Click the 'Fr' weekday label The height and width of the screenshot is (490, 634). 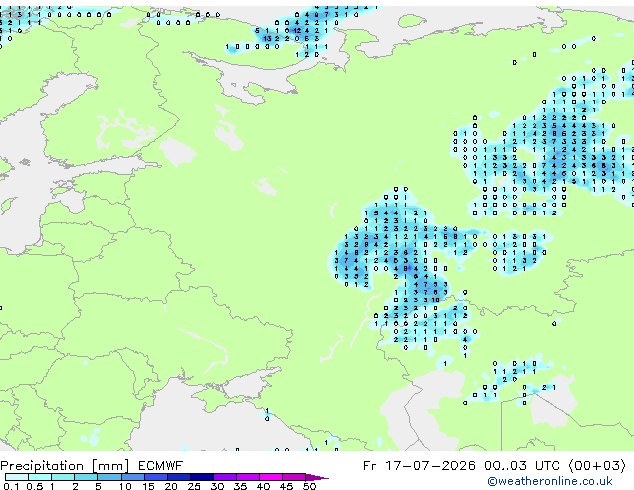[370, 466]
